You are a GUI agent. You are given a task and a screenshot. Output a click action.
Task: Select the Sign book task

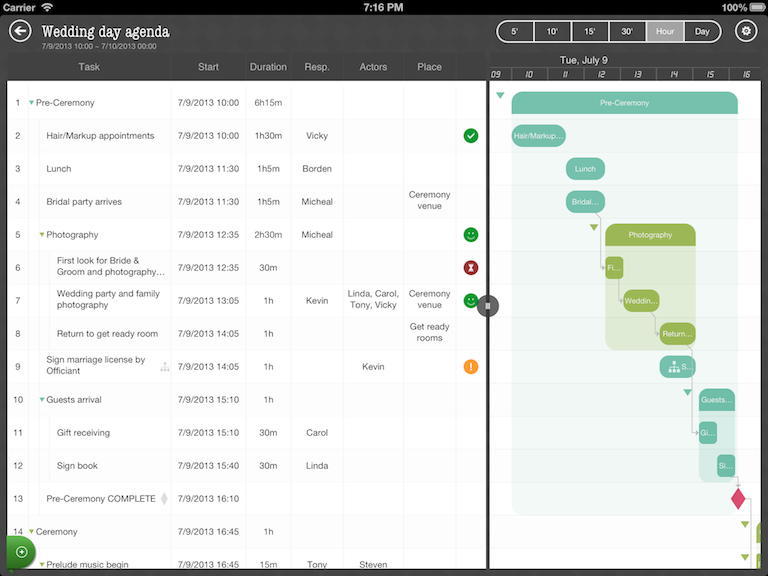pos(77,465)
